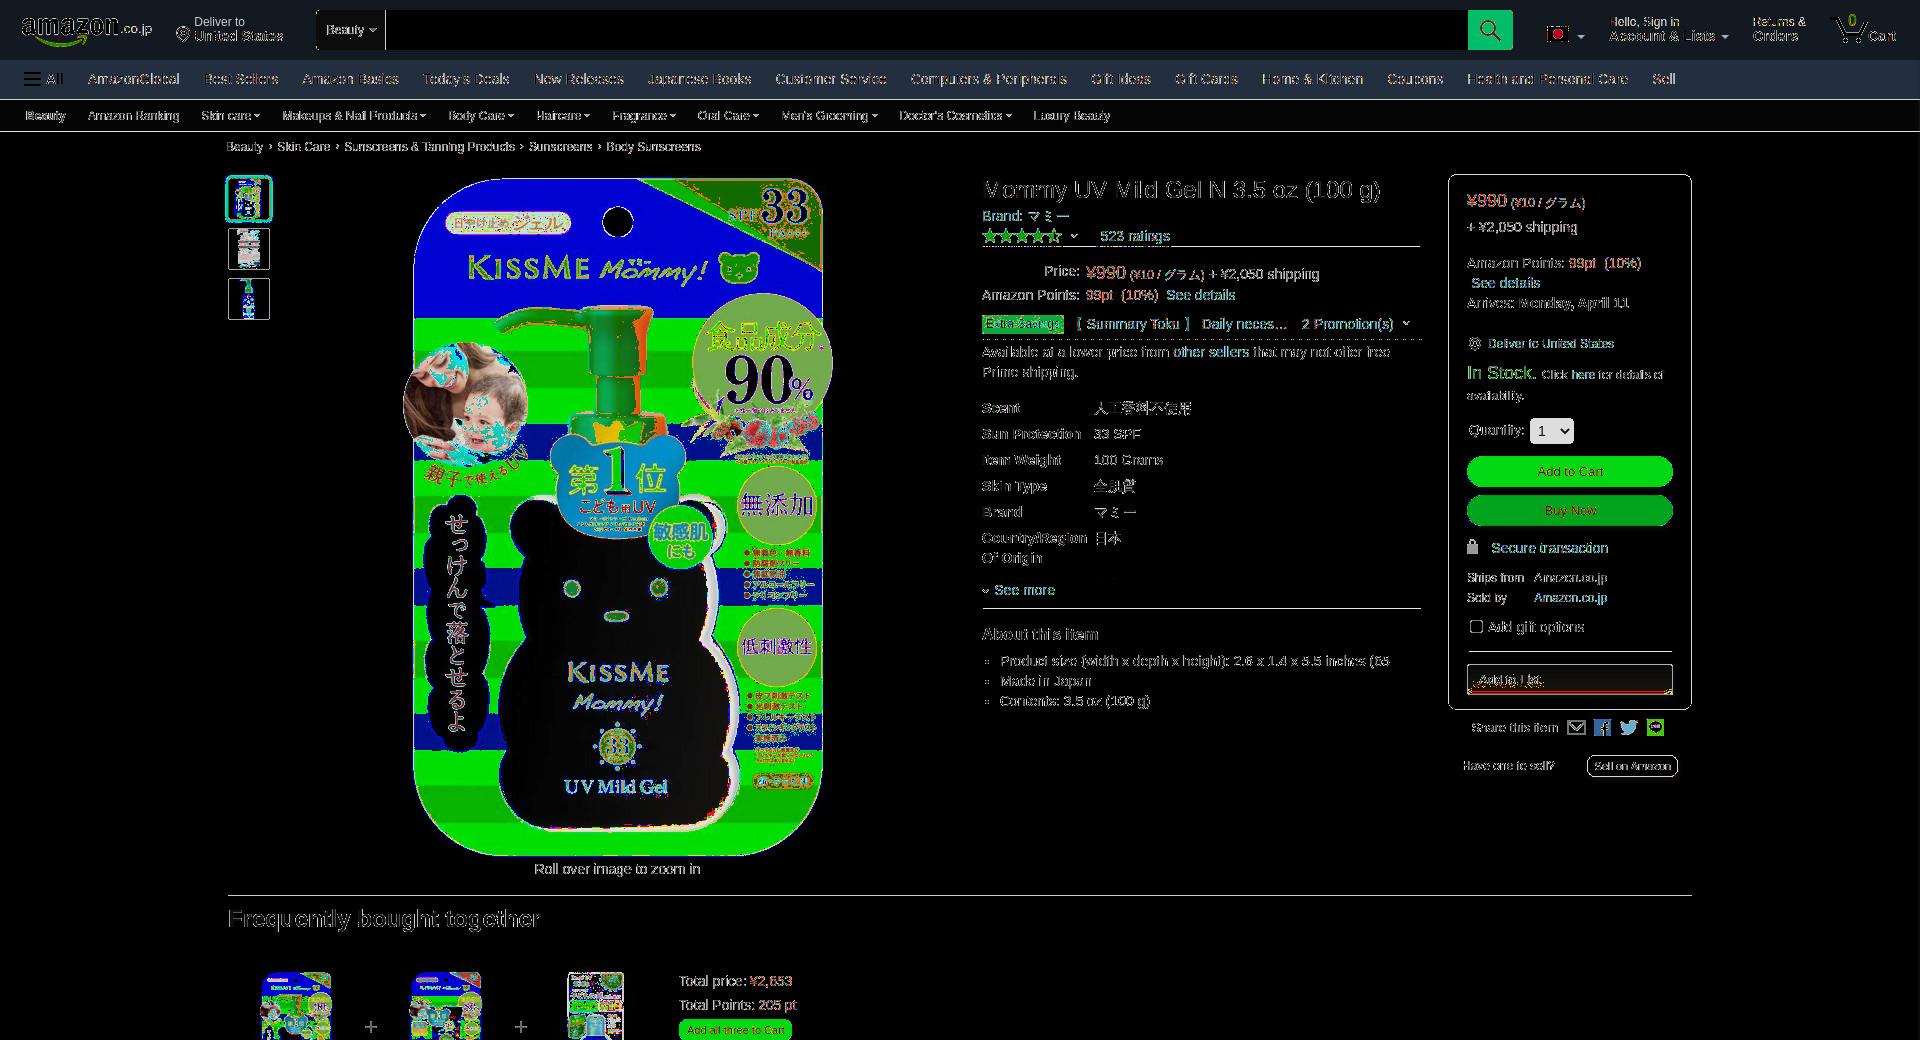This screenshot has width=1920, height=1040.
Task: Click the search magnifier button
Action: tap(1489, 30)
